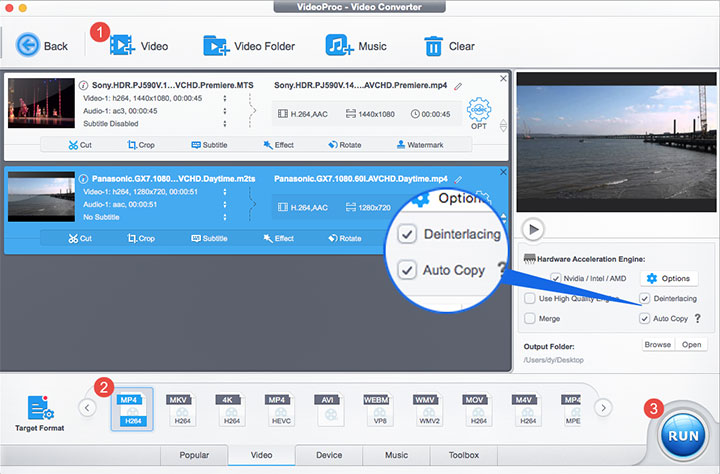Expand Panasonic Video-1 track options

[225, 192]
